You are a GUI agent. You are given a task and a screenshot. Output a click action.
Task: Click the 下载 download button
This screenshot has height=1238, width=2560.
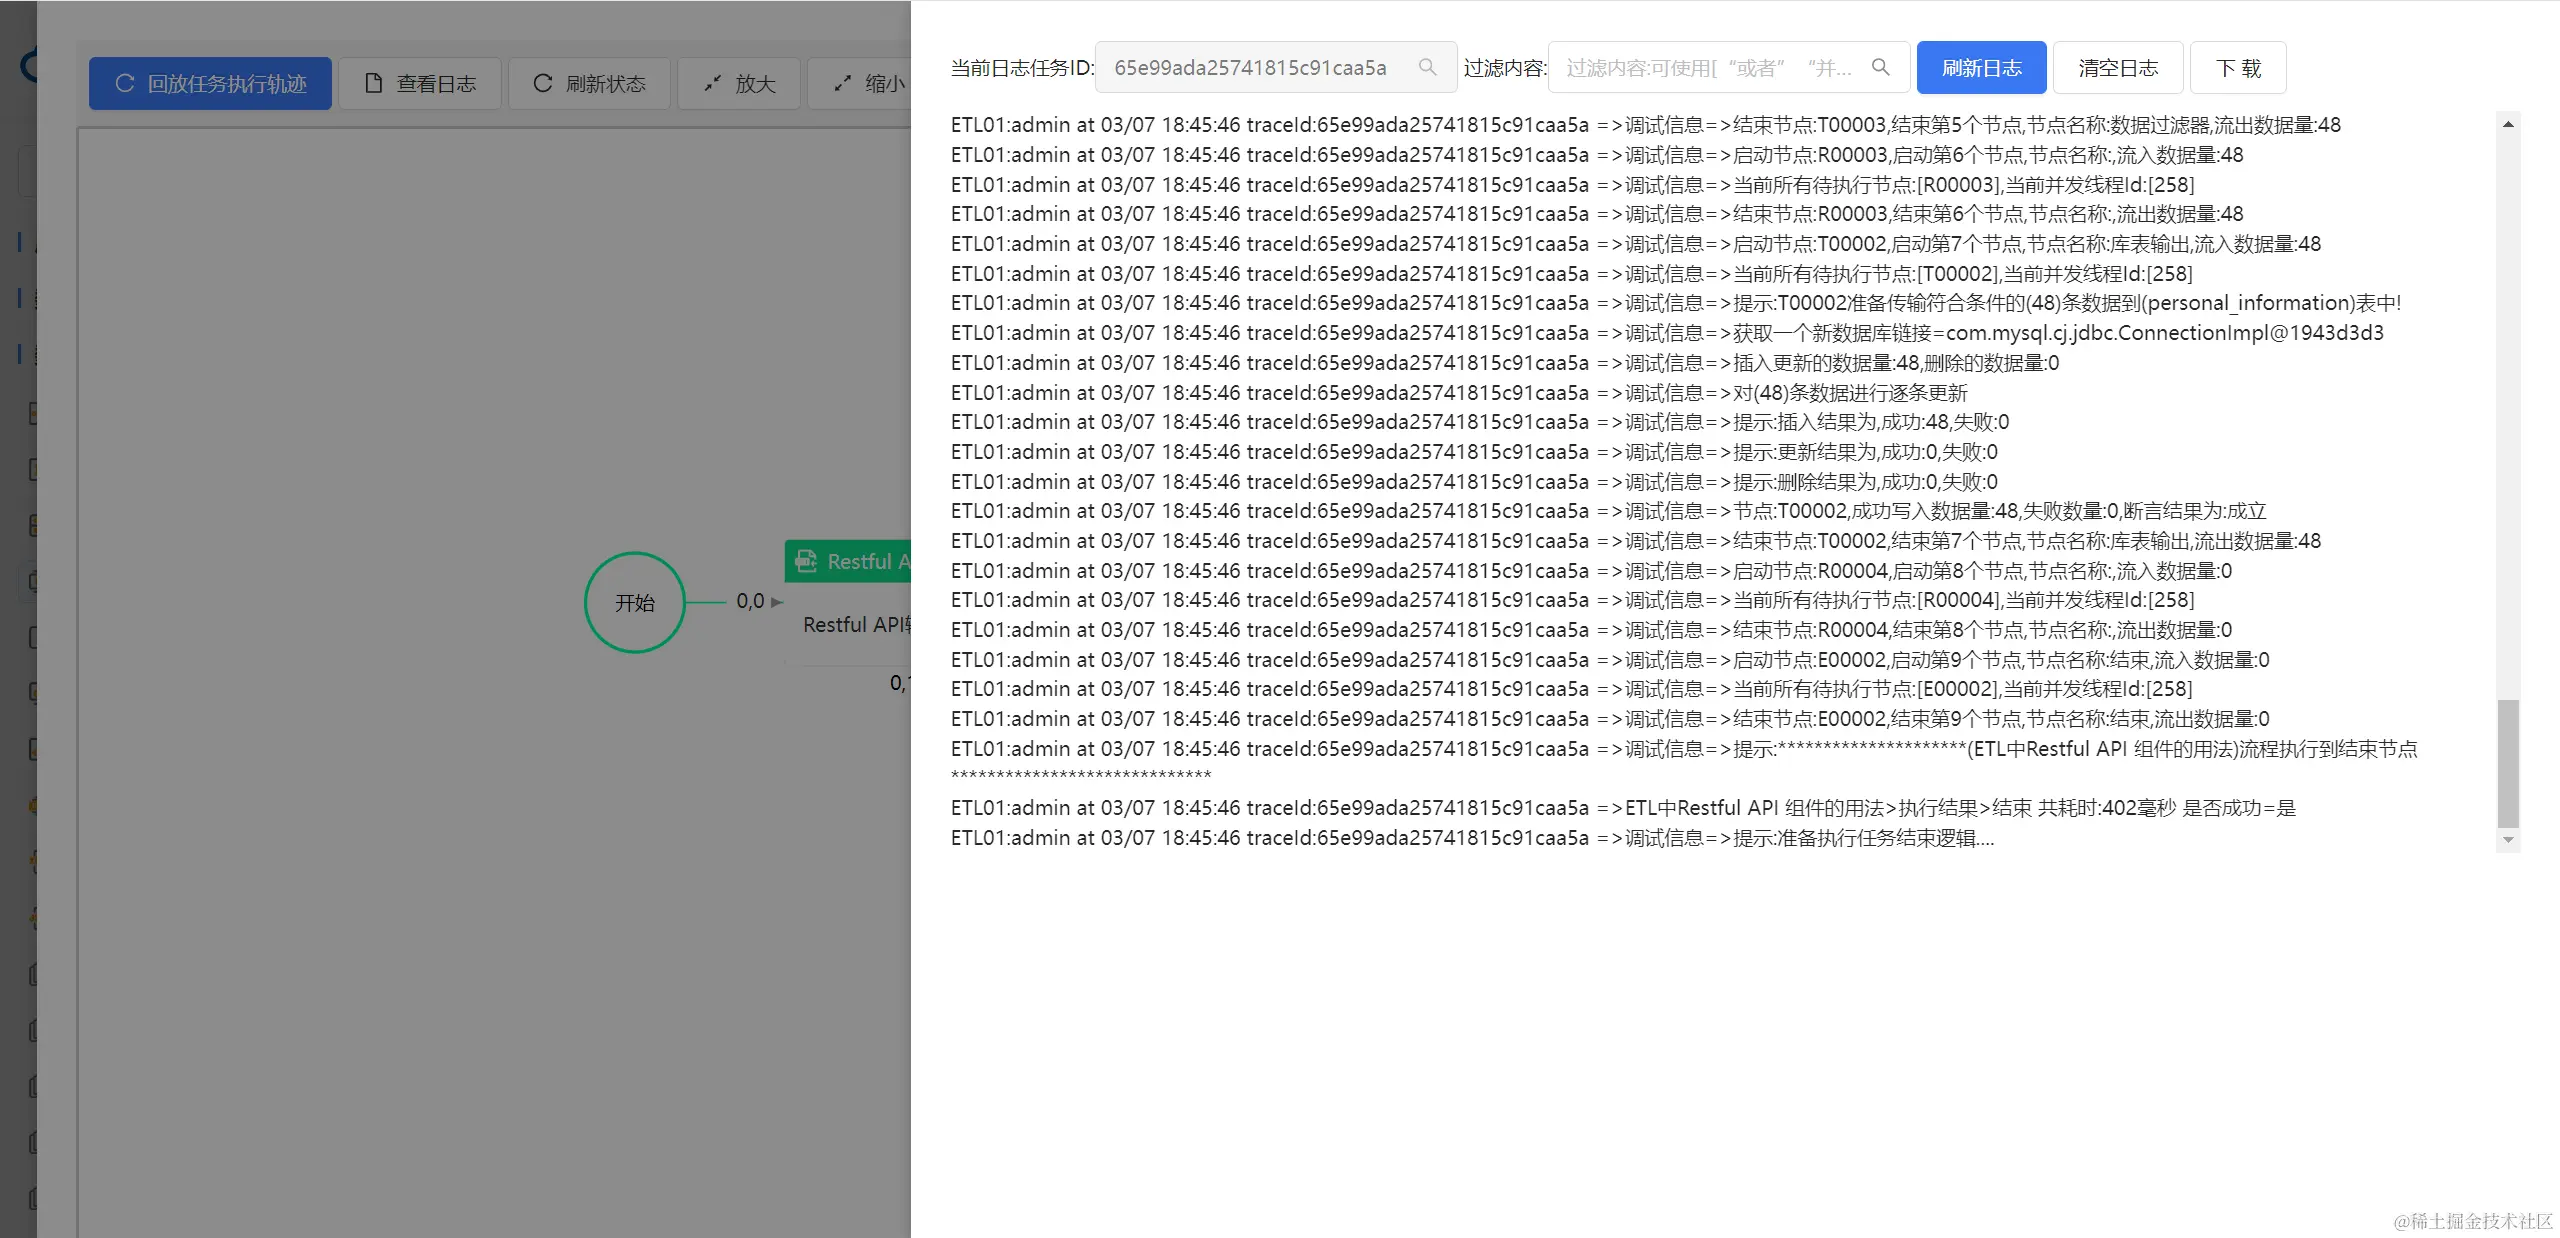click(2237, 67)
